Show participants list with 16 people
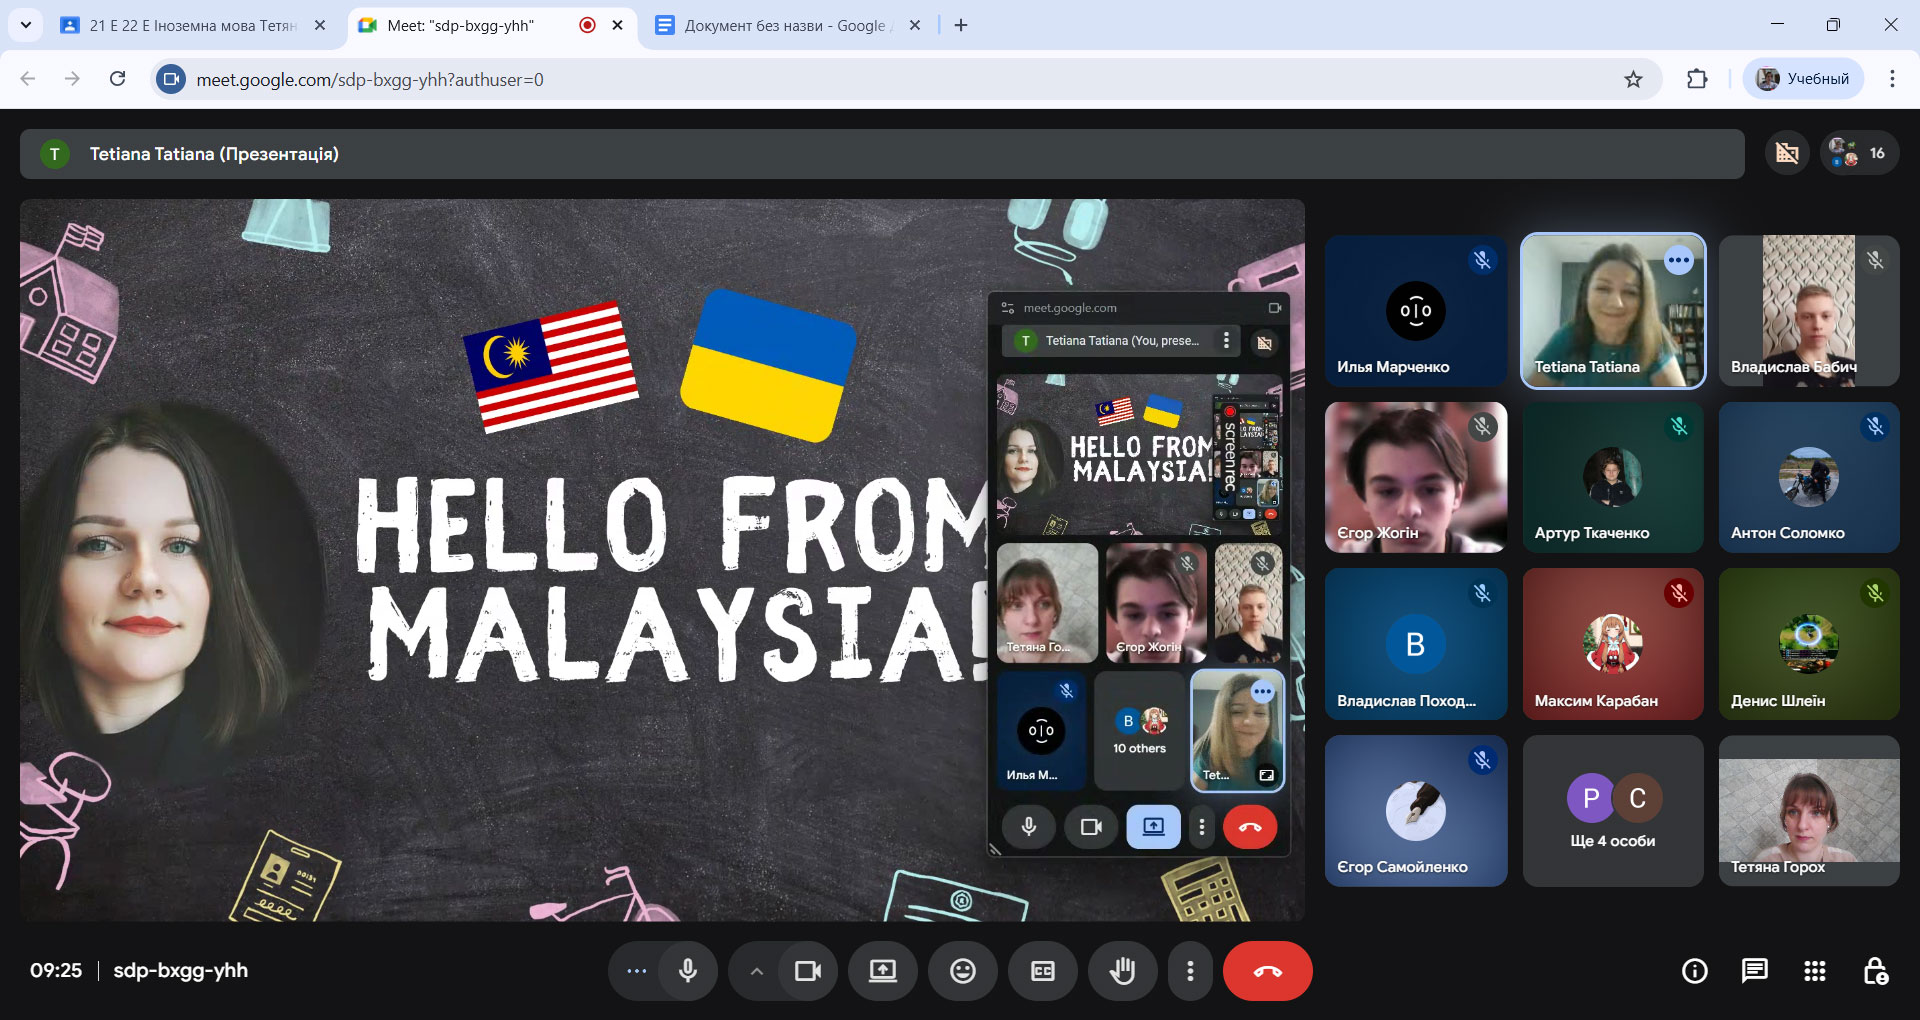 (1859, 153)
